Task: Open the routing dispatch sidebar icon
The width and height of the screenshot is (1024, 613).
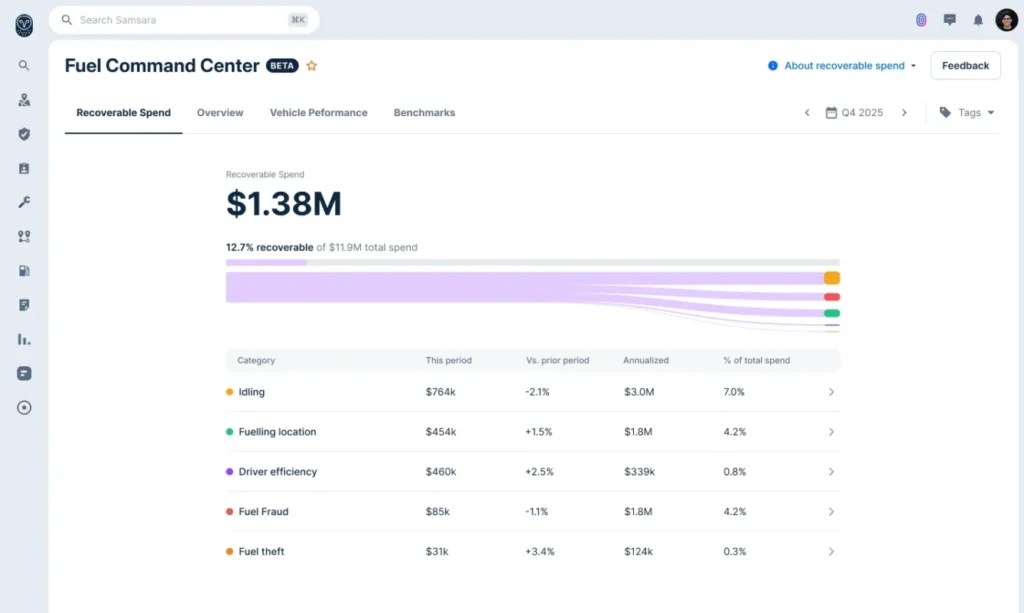Action: point(24,236)
